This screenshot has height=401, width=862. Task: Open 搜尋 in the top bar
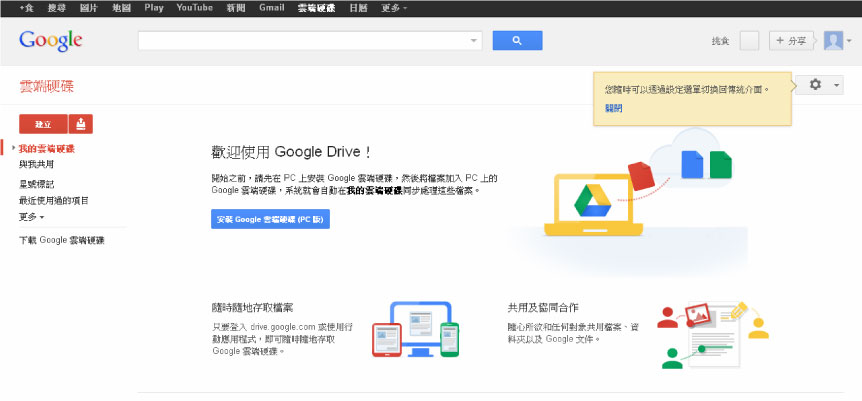[x=57, y=8]
